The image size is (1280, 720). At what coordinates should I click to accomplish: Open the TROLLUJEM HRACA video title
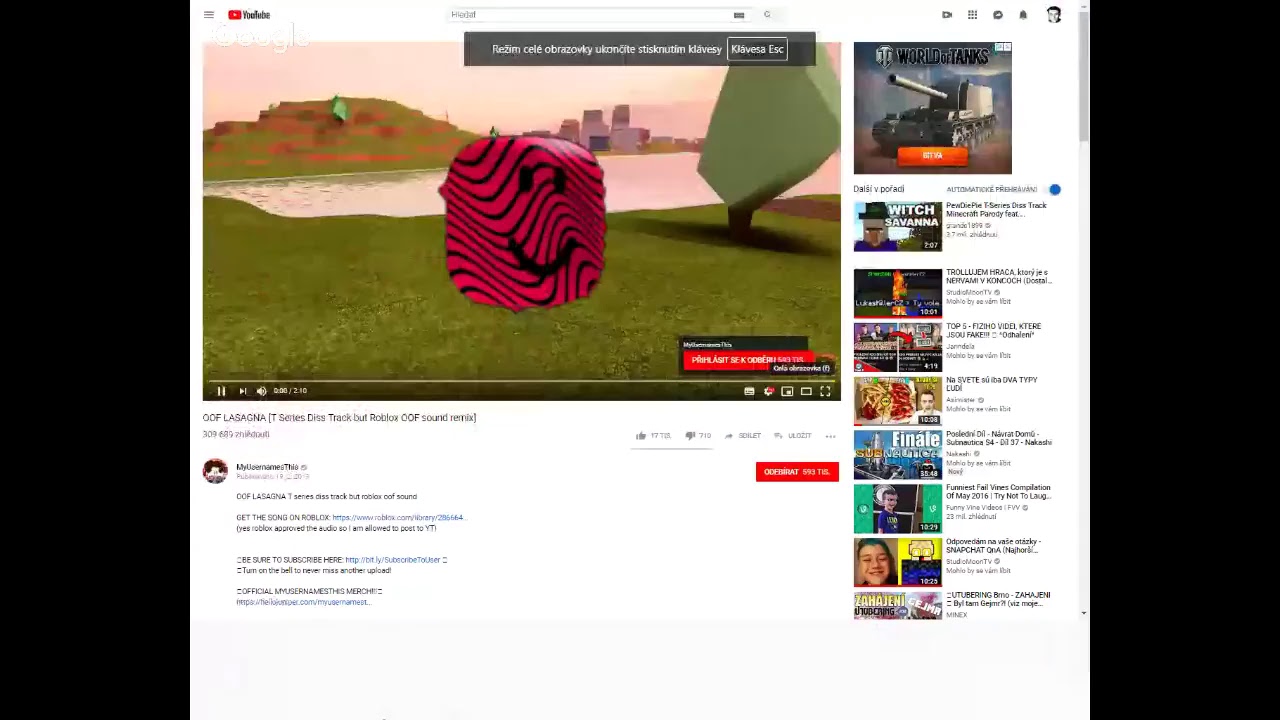(999, 276)
